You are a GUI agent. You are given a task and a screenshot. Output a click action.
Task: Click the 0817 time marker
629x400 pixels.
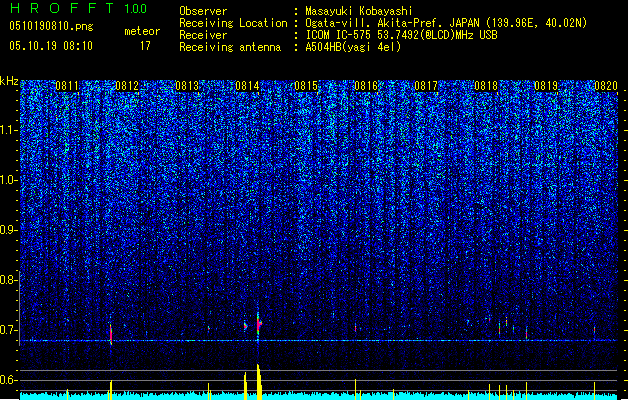click(x=426, y=86)
